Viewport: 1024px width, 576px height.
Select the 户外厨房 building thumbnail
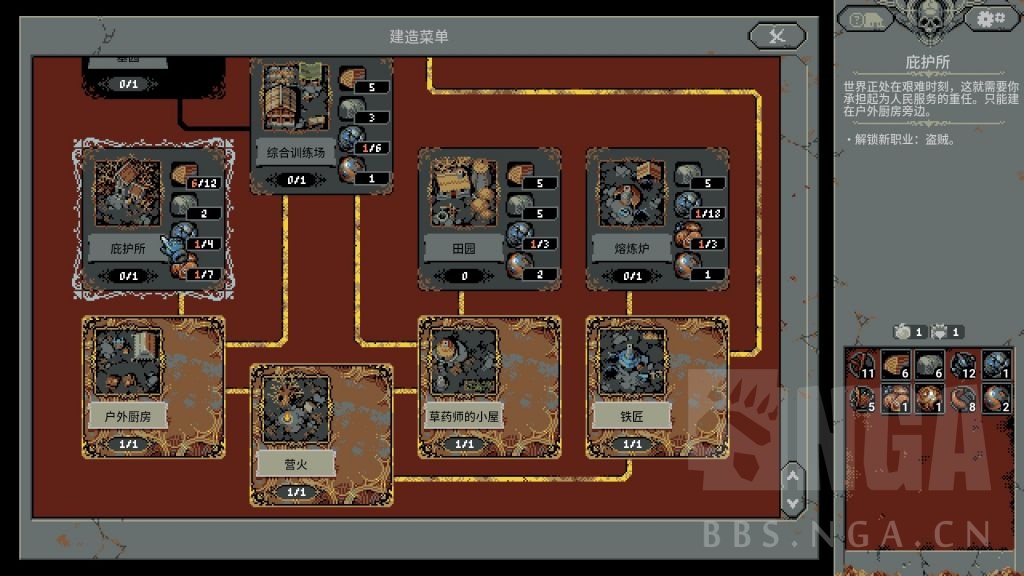[128, 362]
